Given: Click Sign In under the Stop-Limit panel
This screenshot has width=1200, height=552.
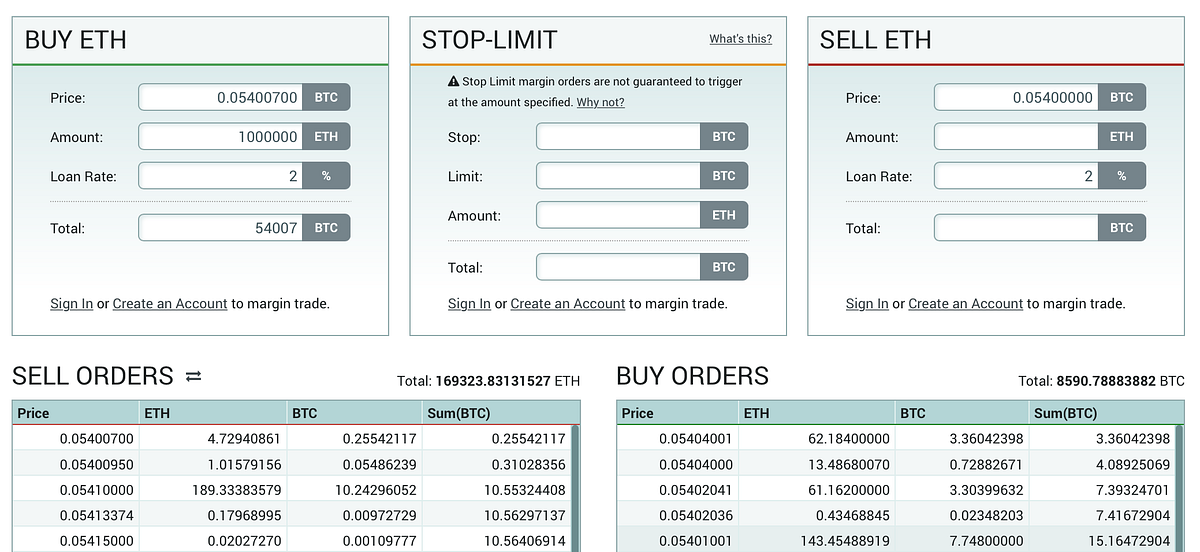Looking at the screenshot, I should coord(469,303).
